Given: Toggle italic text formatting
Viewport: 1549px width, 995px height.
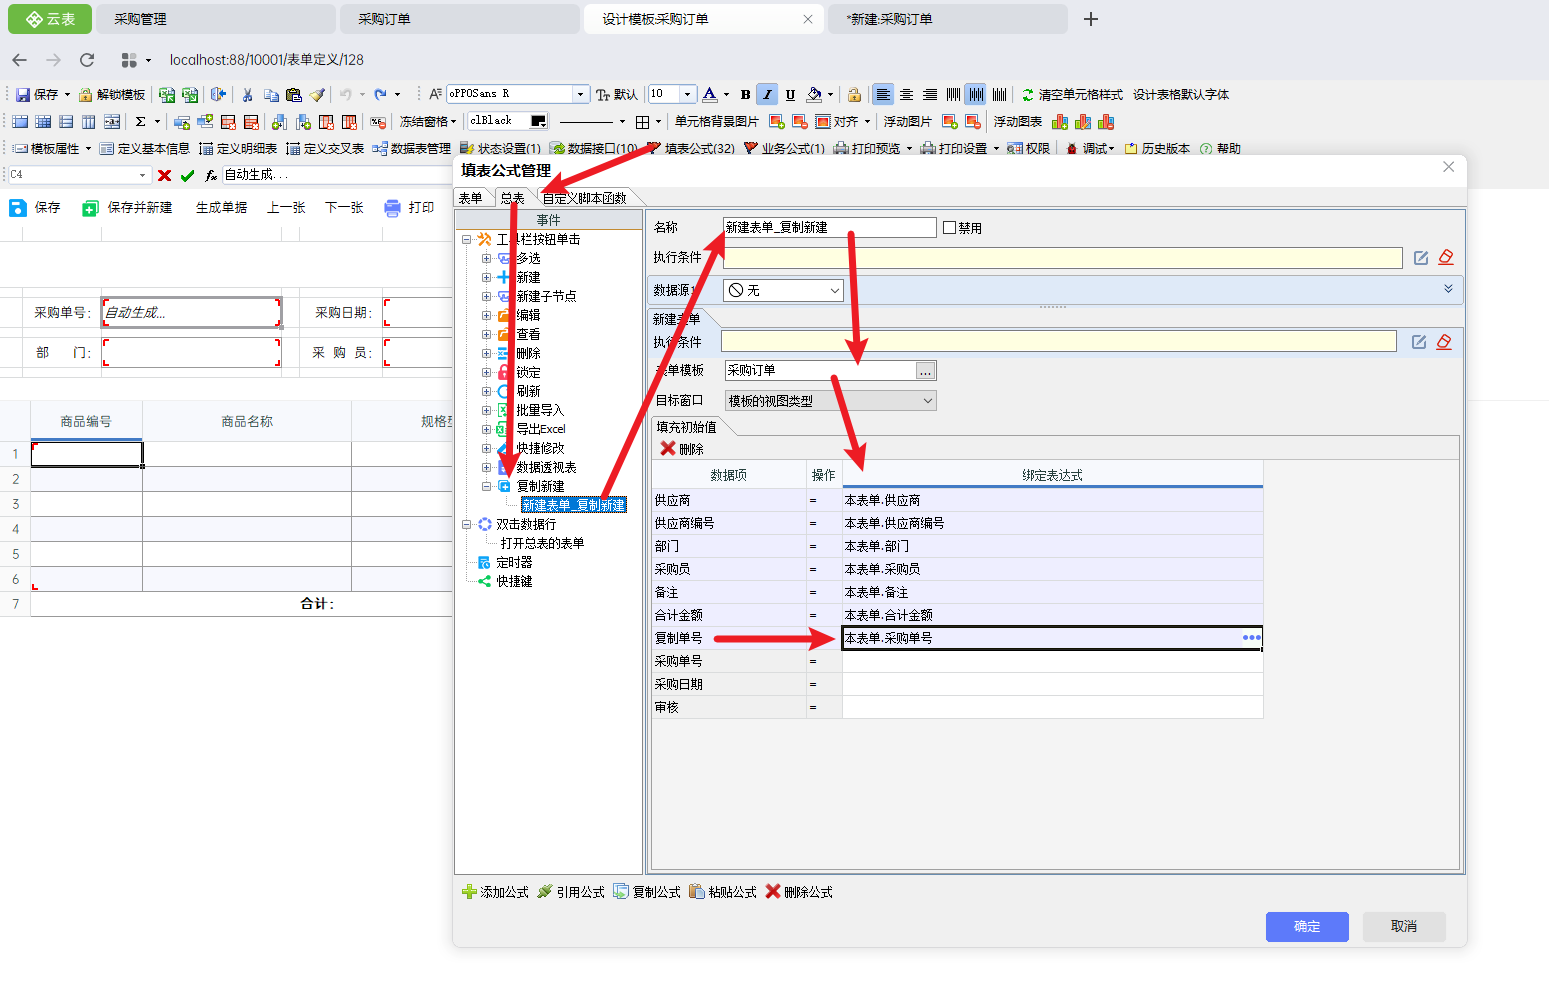Looking at the screenshot, I should click(x=767, y=95).
